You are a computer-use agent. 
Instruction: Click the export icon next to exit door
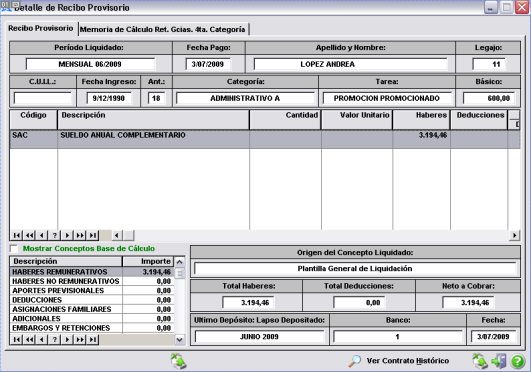(480, 361)
